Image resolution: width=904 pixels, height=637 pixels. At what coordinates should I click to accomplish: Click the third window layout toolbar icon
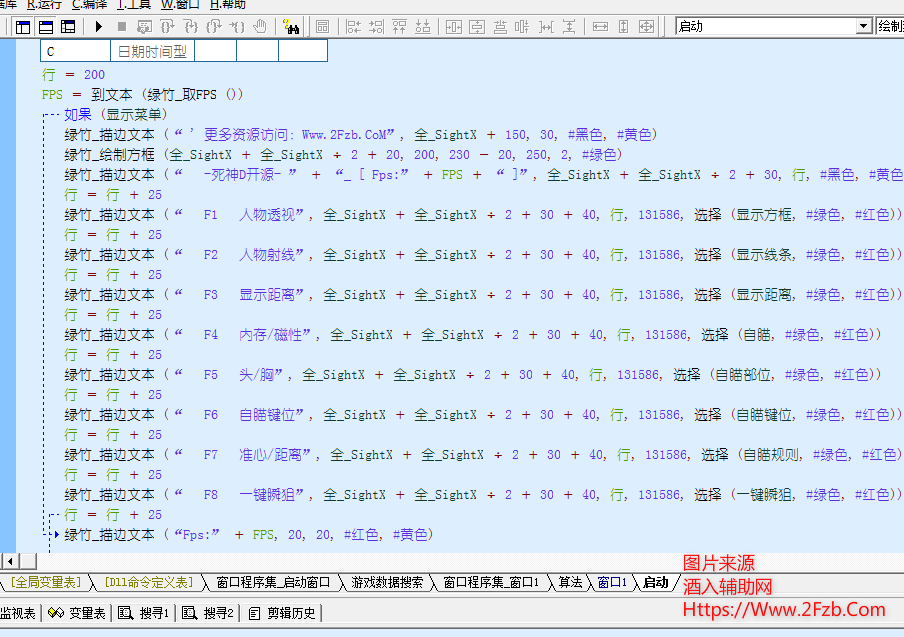click(67, 26)
